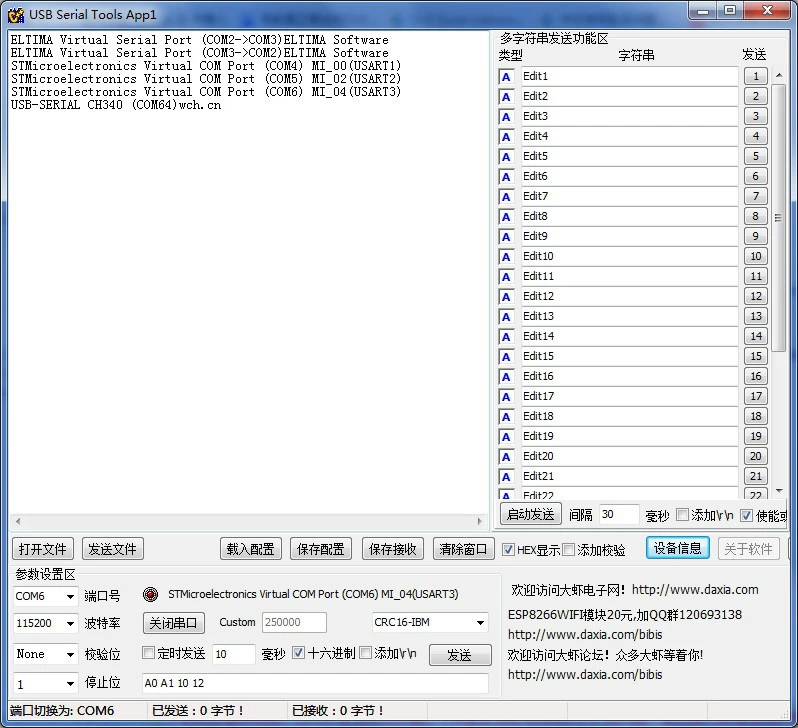Open the CRC16-IBM checksum dropdown
Viewport: 798px width, 728px height.
tap(480, 623)
